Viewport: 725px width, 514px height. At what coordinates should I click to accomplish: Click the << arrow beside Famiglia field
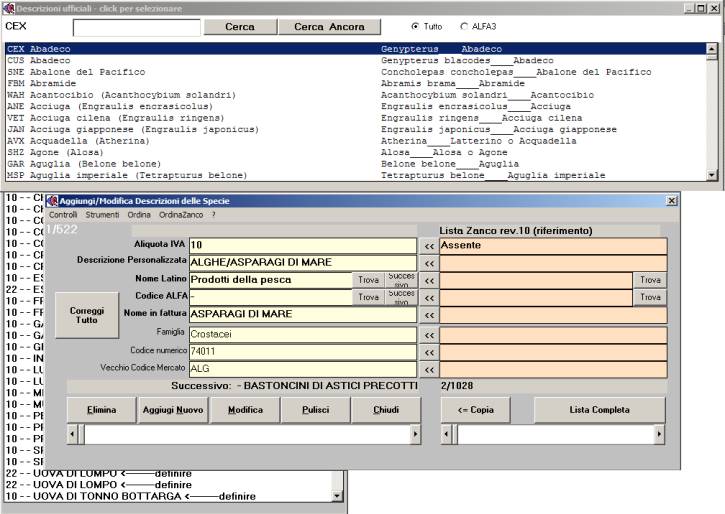pos(429,334)
